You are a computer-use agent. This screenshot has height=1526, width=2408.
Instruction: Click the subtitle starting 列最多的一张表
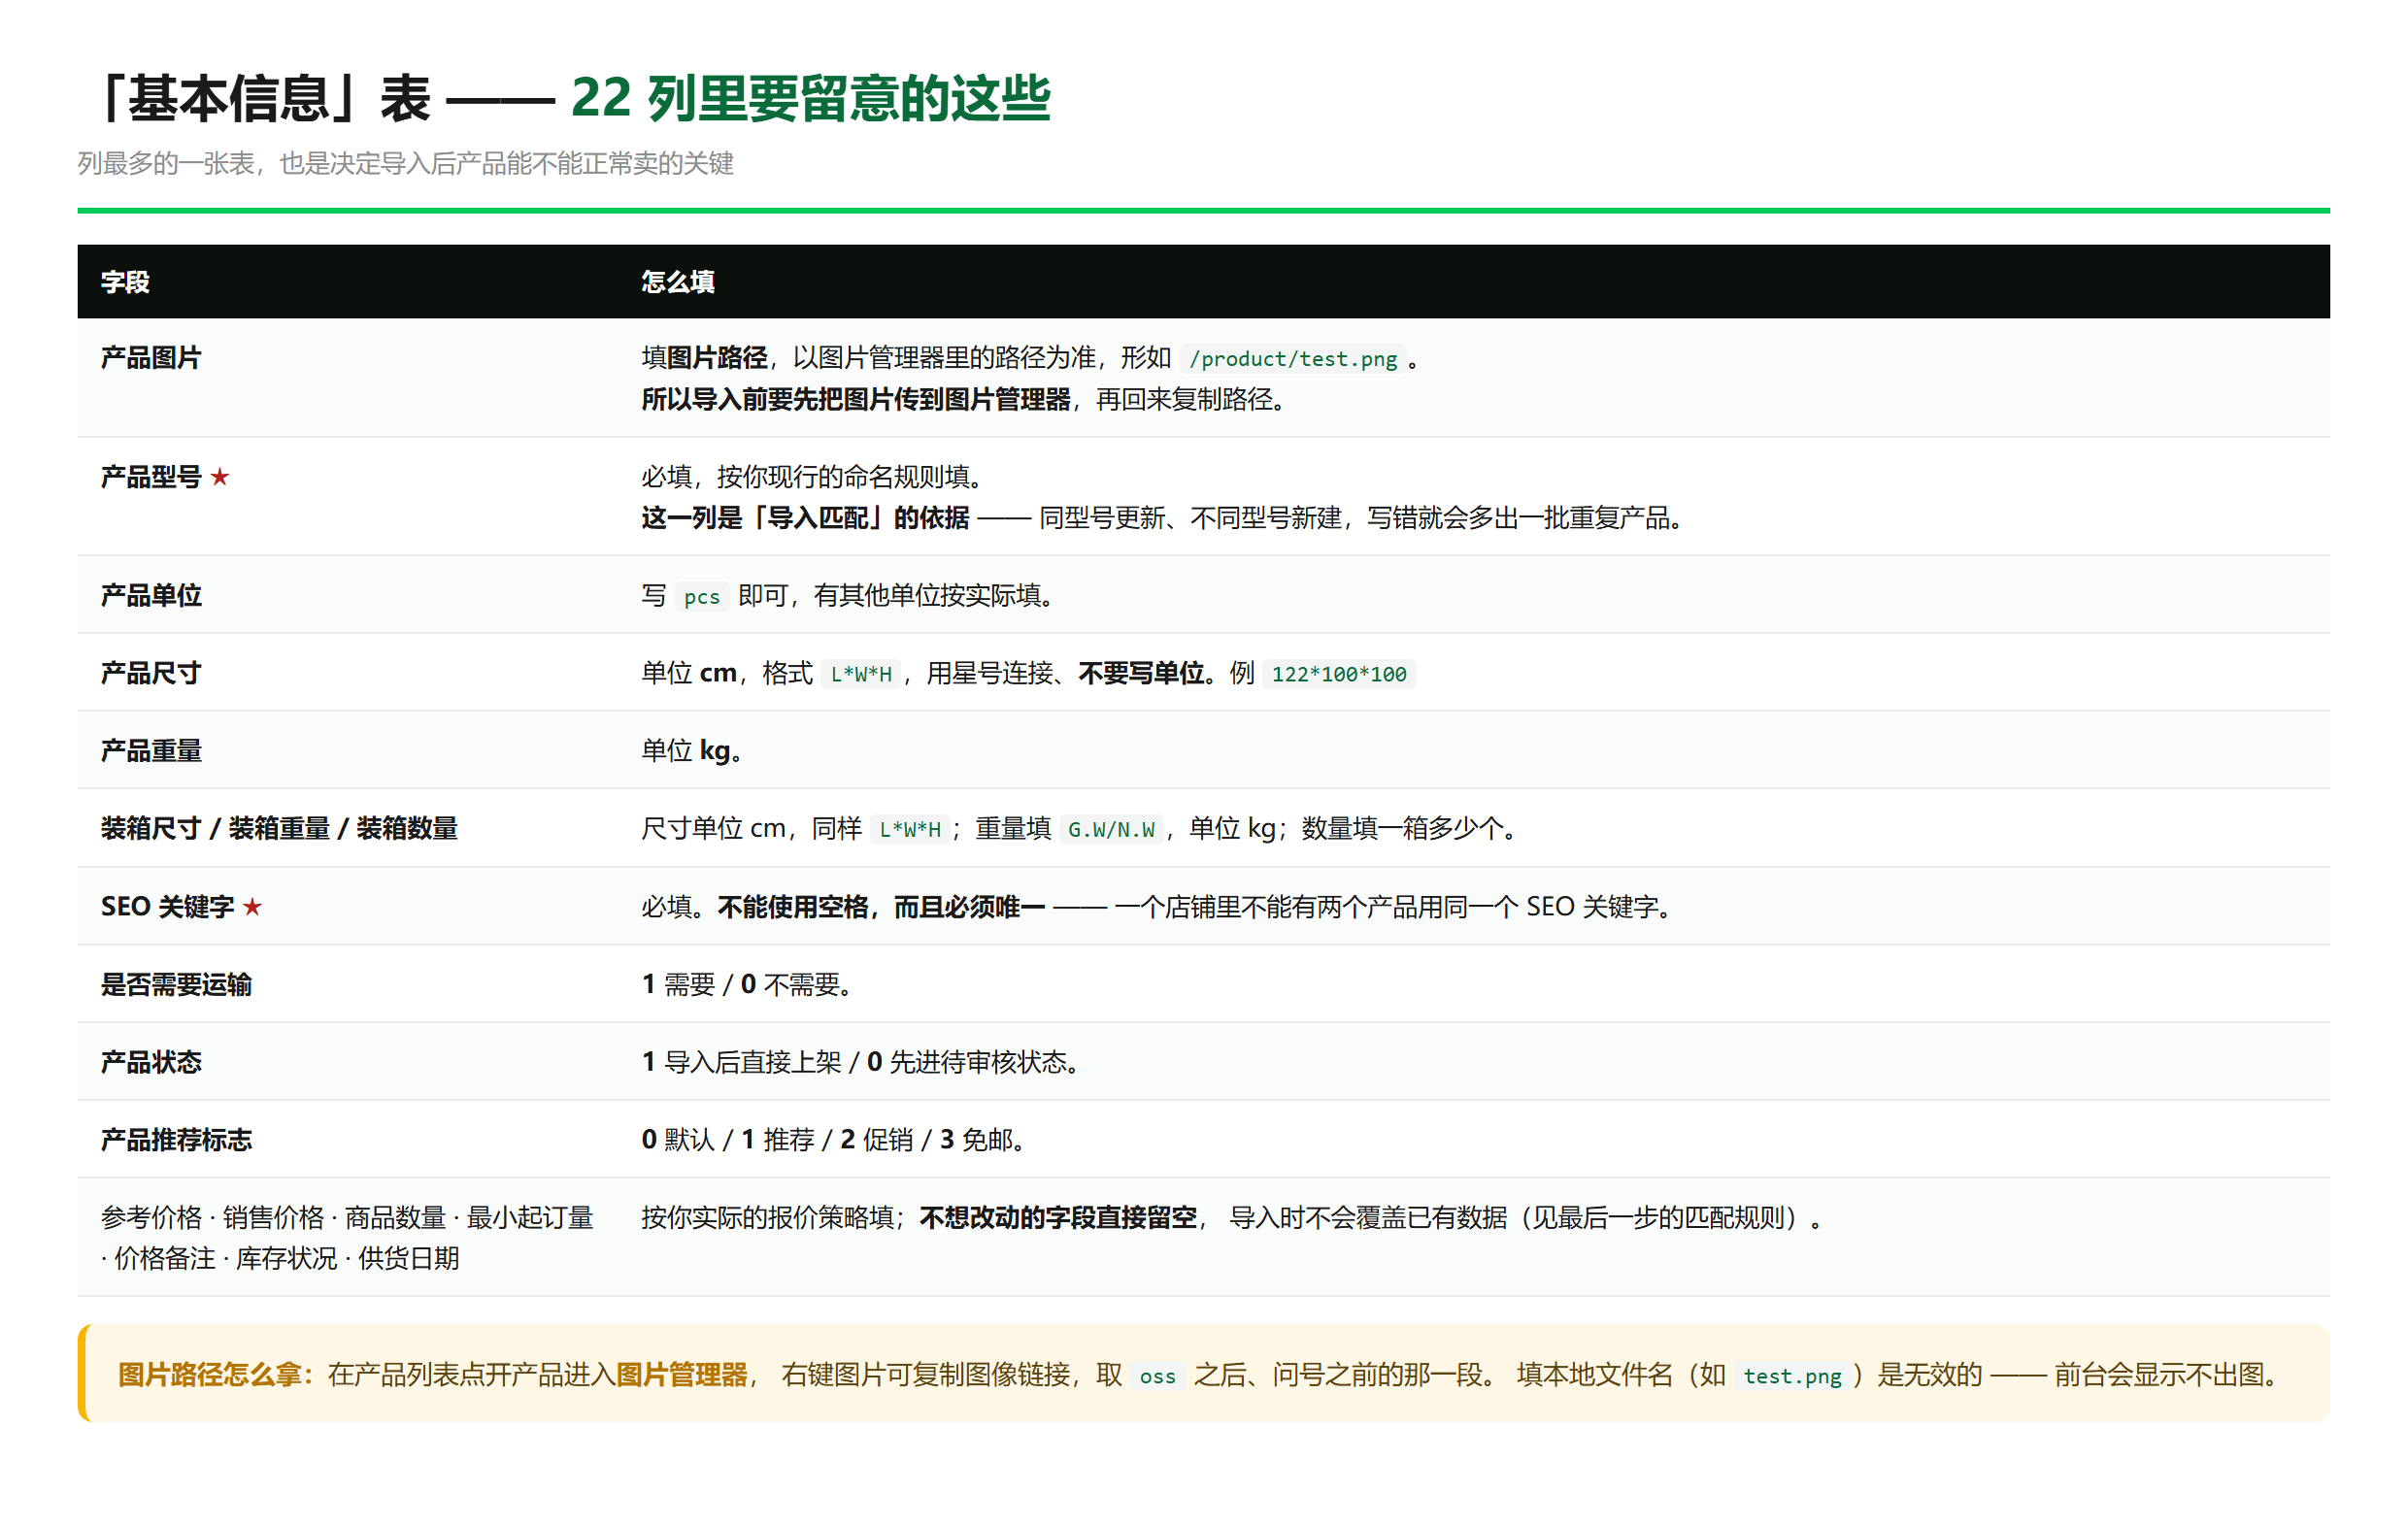(406, 163)
